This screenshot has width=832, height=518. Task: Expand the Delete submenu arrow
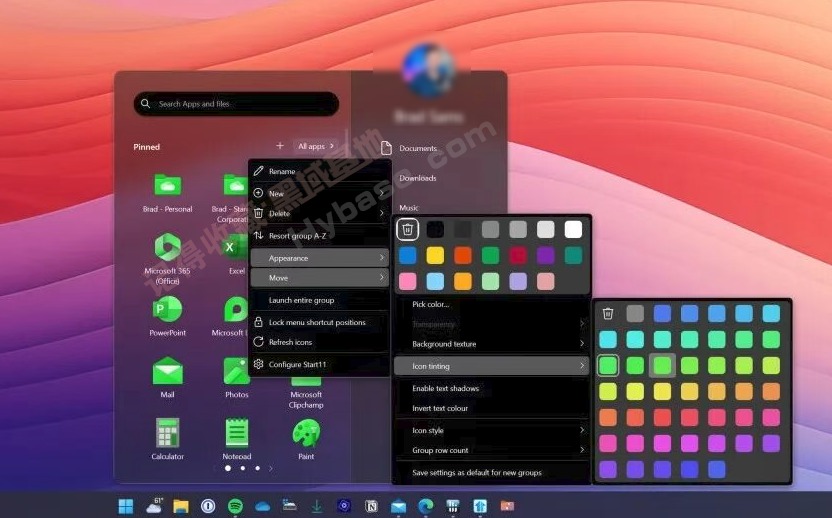(x=382, y=213)
